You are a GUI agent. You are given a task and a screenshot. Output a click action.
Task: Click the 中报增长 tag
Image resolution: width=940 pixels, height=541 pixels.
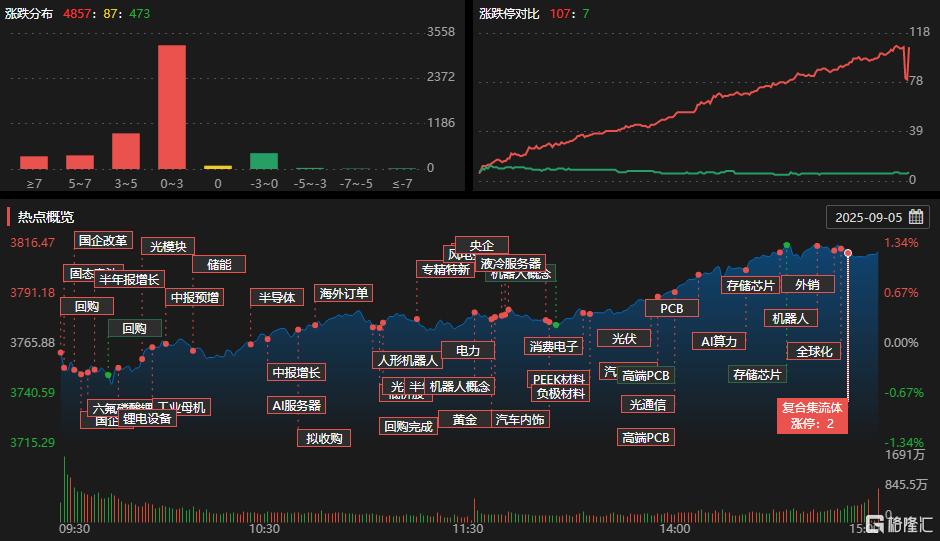(296, 372)
